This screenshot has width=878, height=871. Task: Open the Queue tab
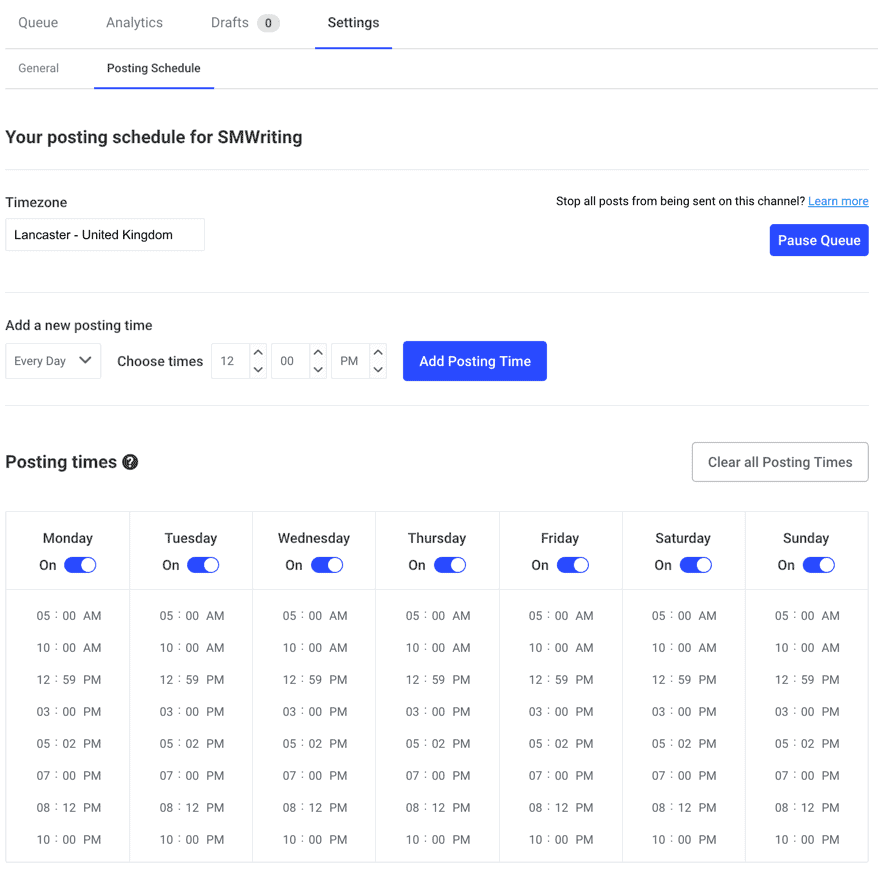pyautogui.click(x=38, y=22)
